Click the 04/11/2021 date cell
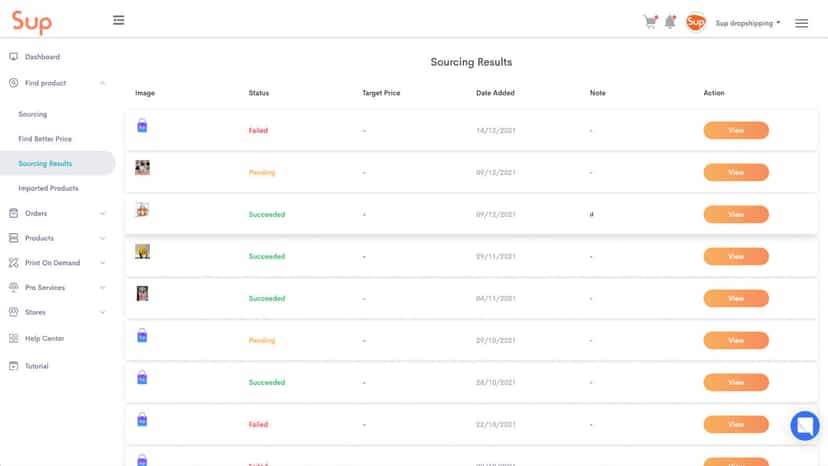Image resolution: width=828 pixels, height=466 pixels. [495, 299]
